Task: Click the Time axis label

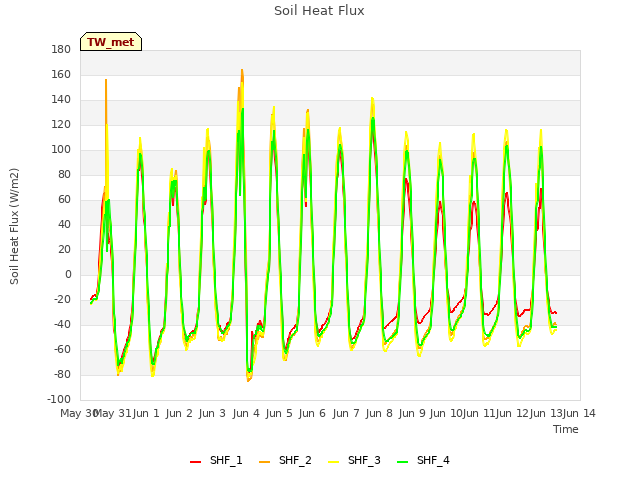Action: pyautogui.click(x=566, y=429)
